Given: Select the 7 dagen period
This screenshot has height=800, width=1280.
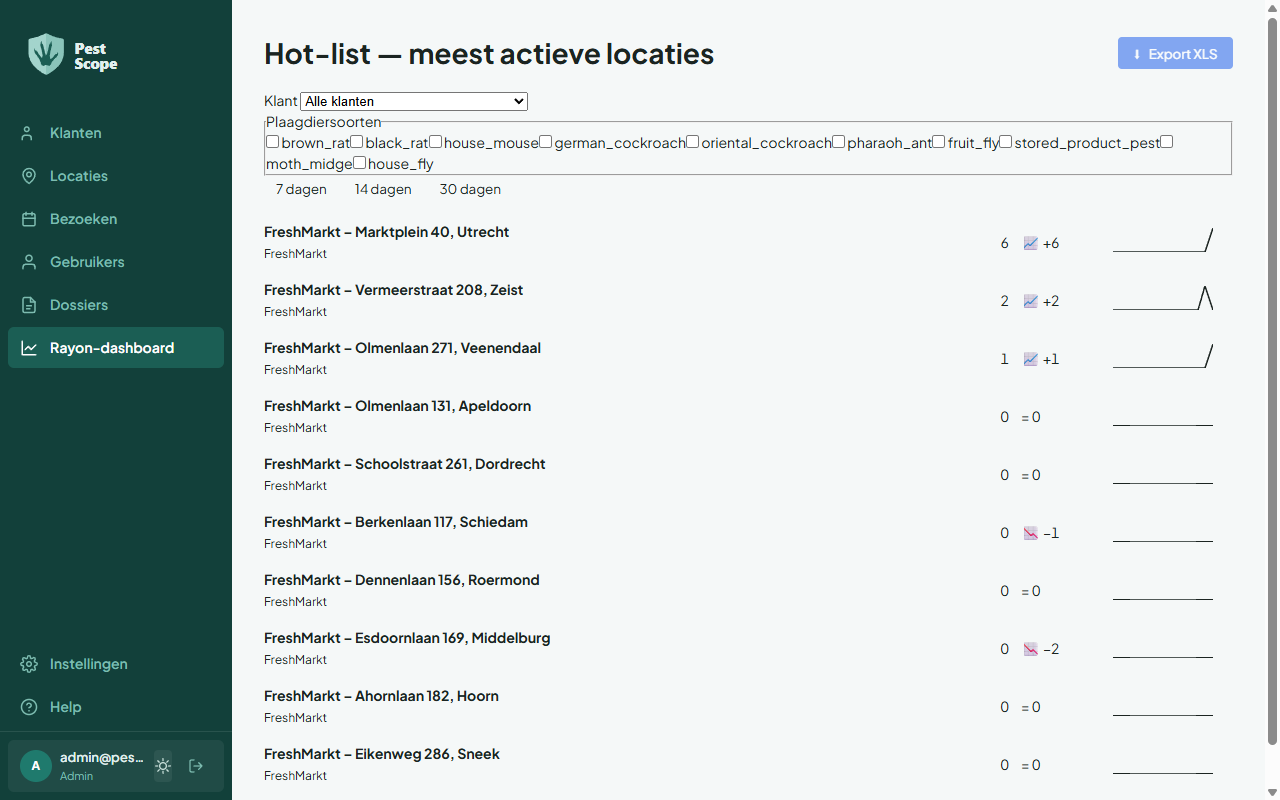Looking at the screenshot, I should [x=301, y=189].
